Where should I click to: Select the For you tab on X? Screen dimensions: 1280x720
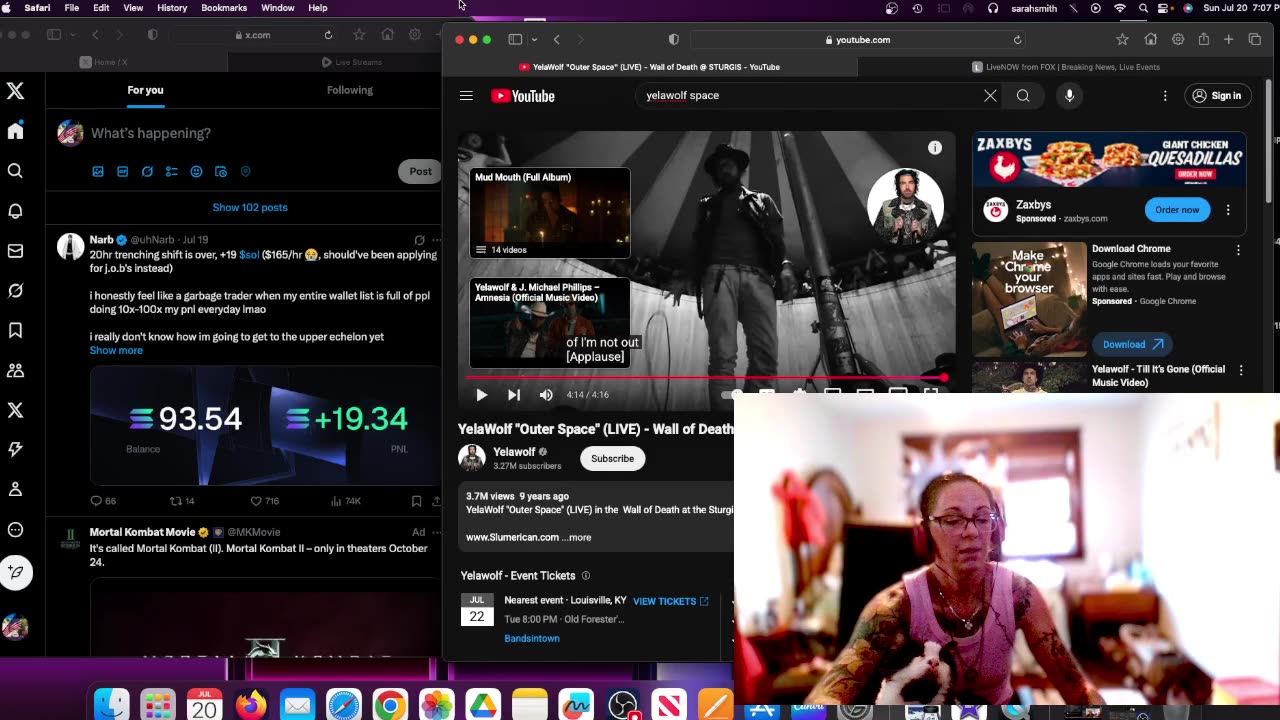[x=145, y=90]
